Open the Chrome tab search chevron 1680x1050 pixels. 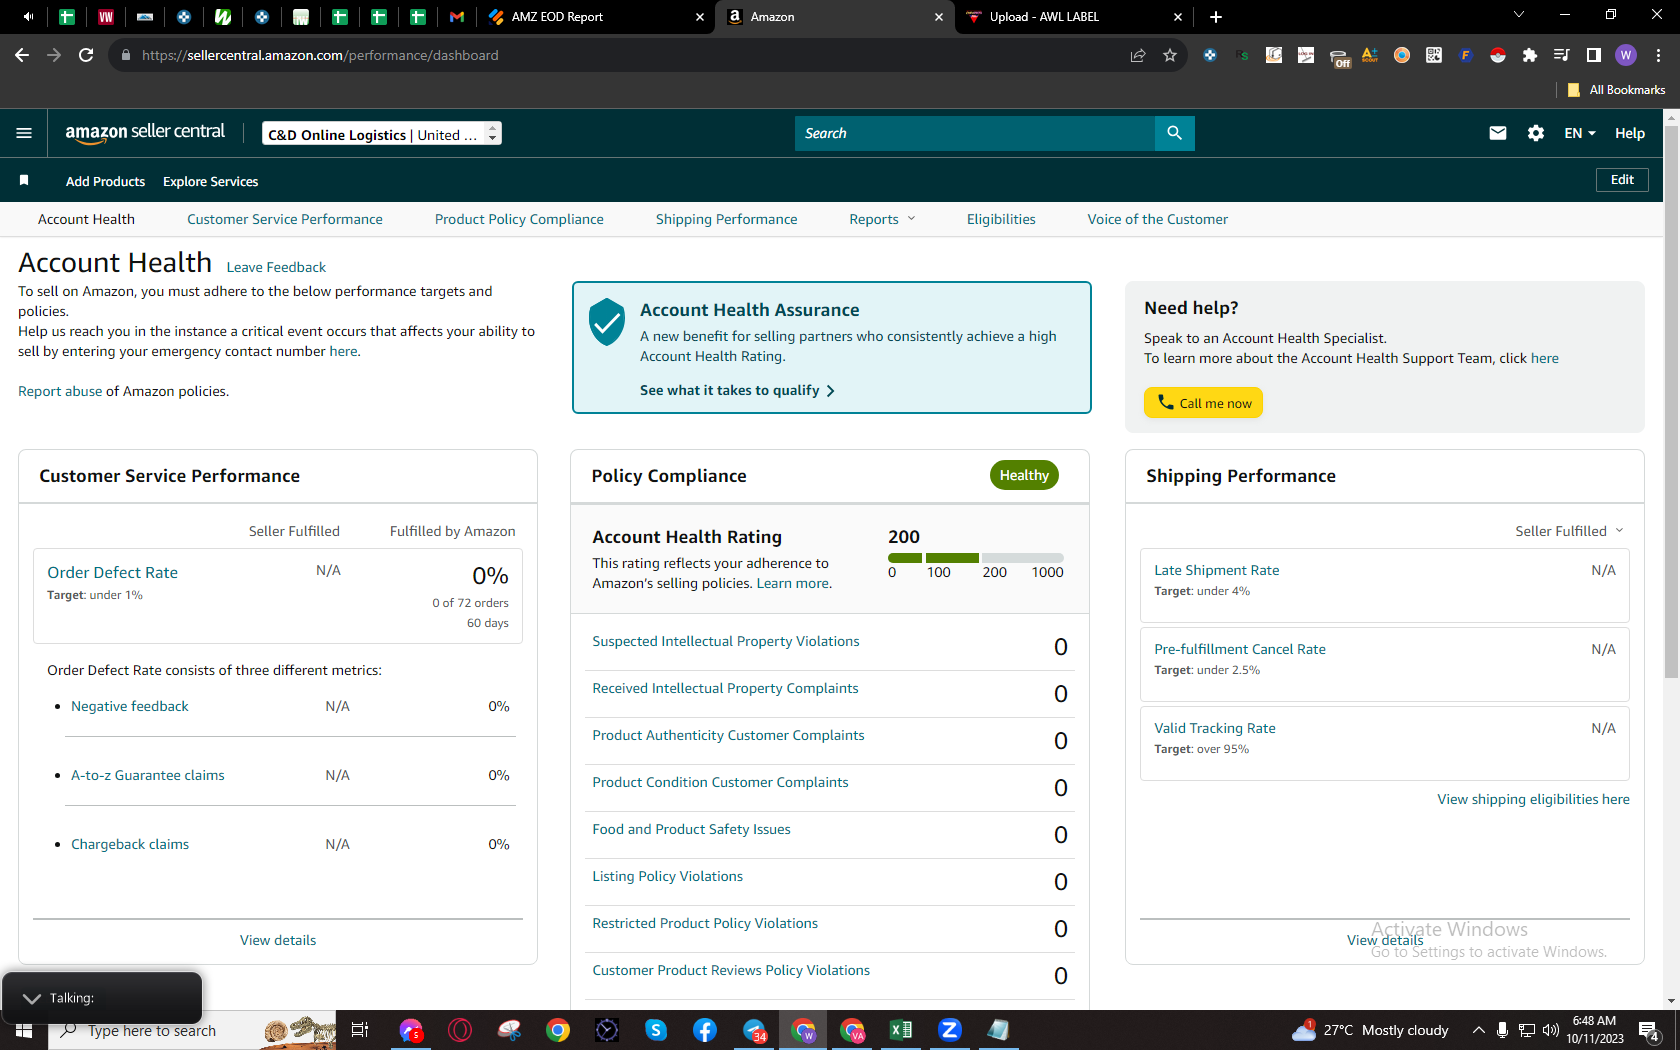[1519, 15]
